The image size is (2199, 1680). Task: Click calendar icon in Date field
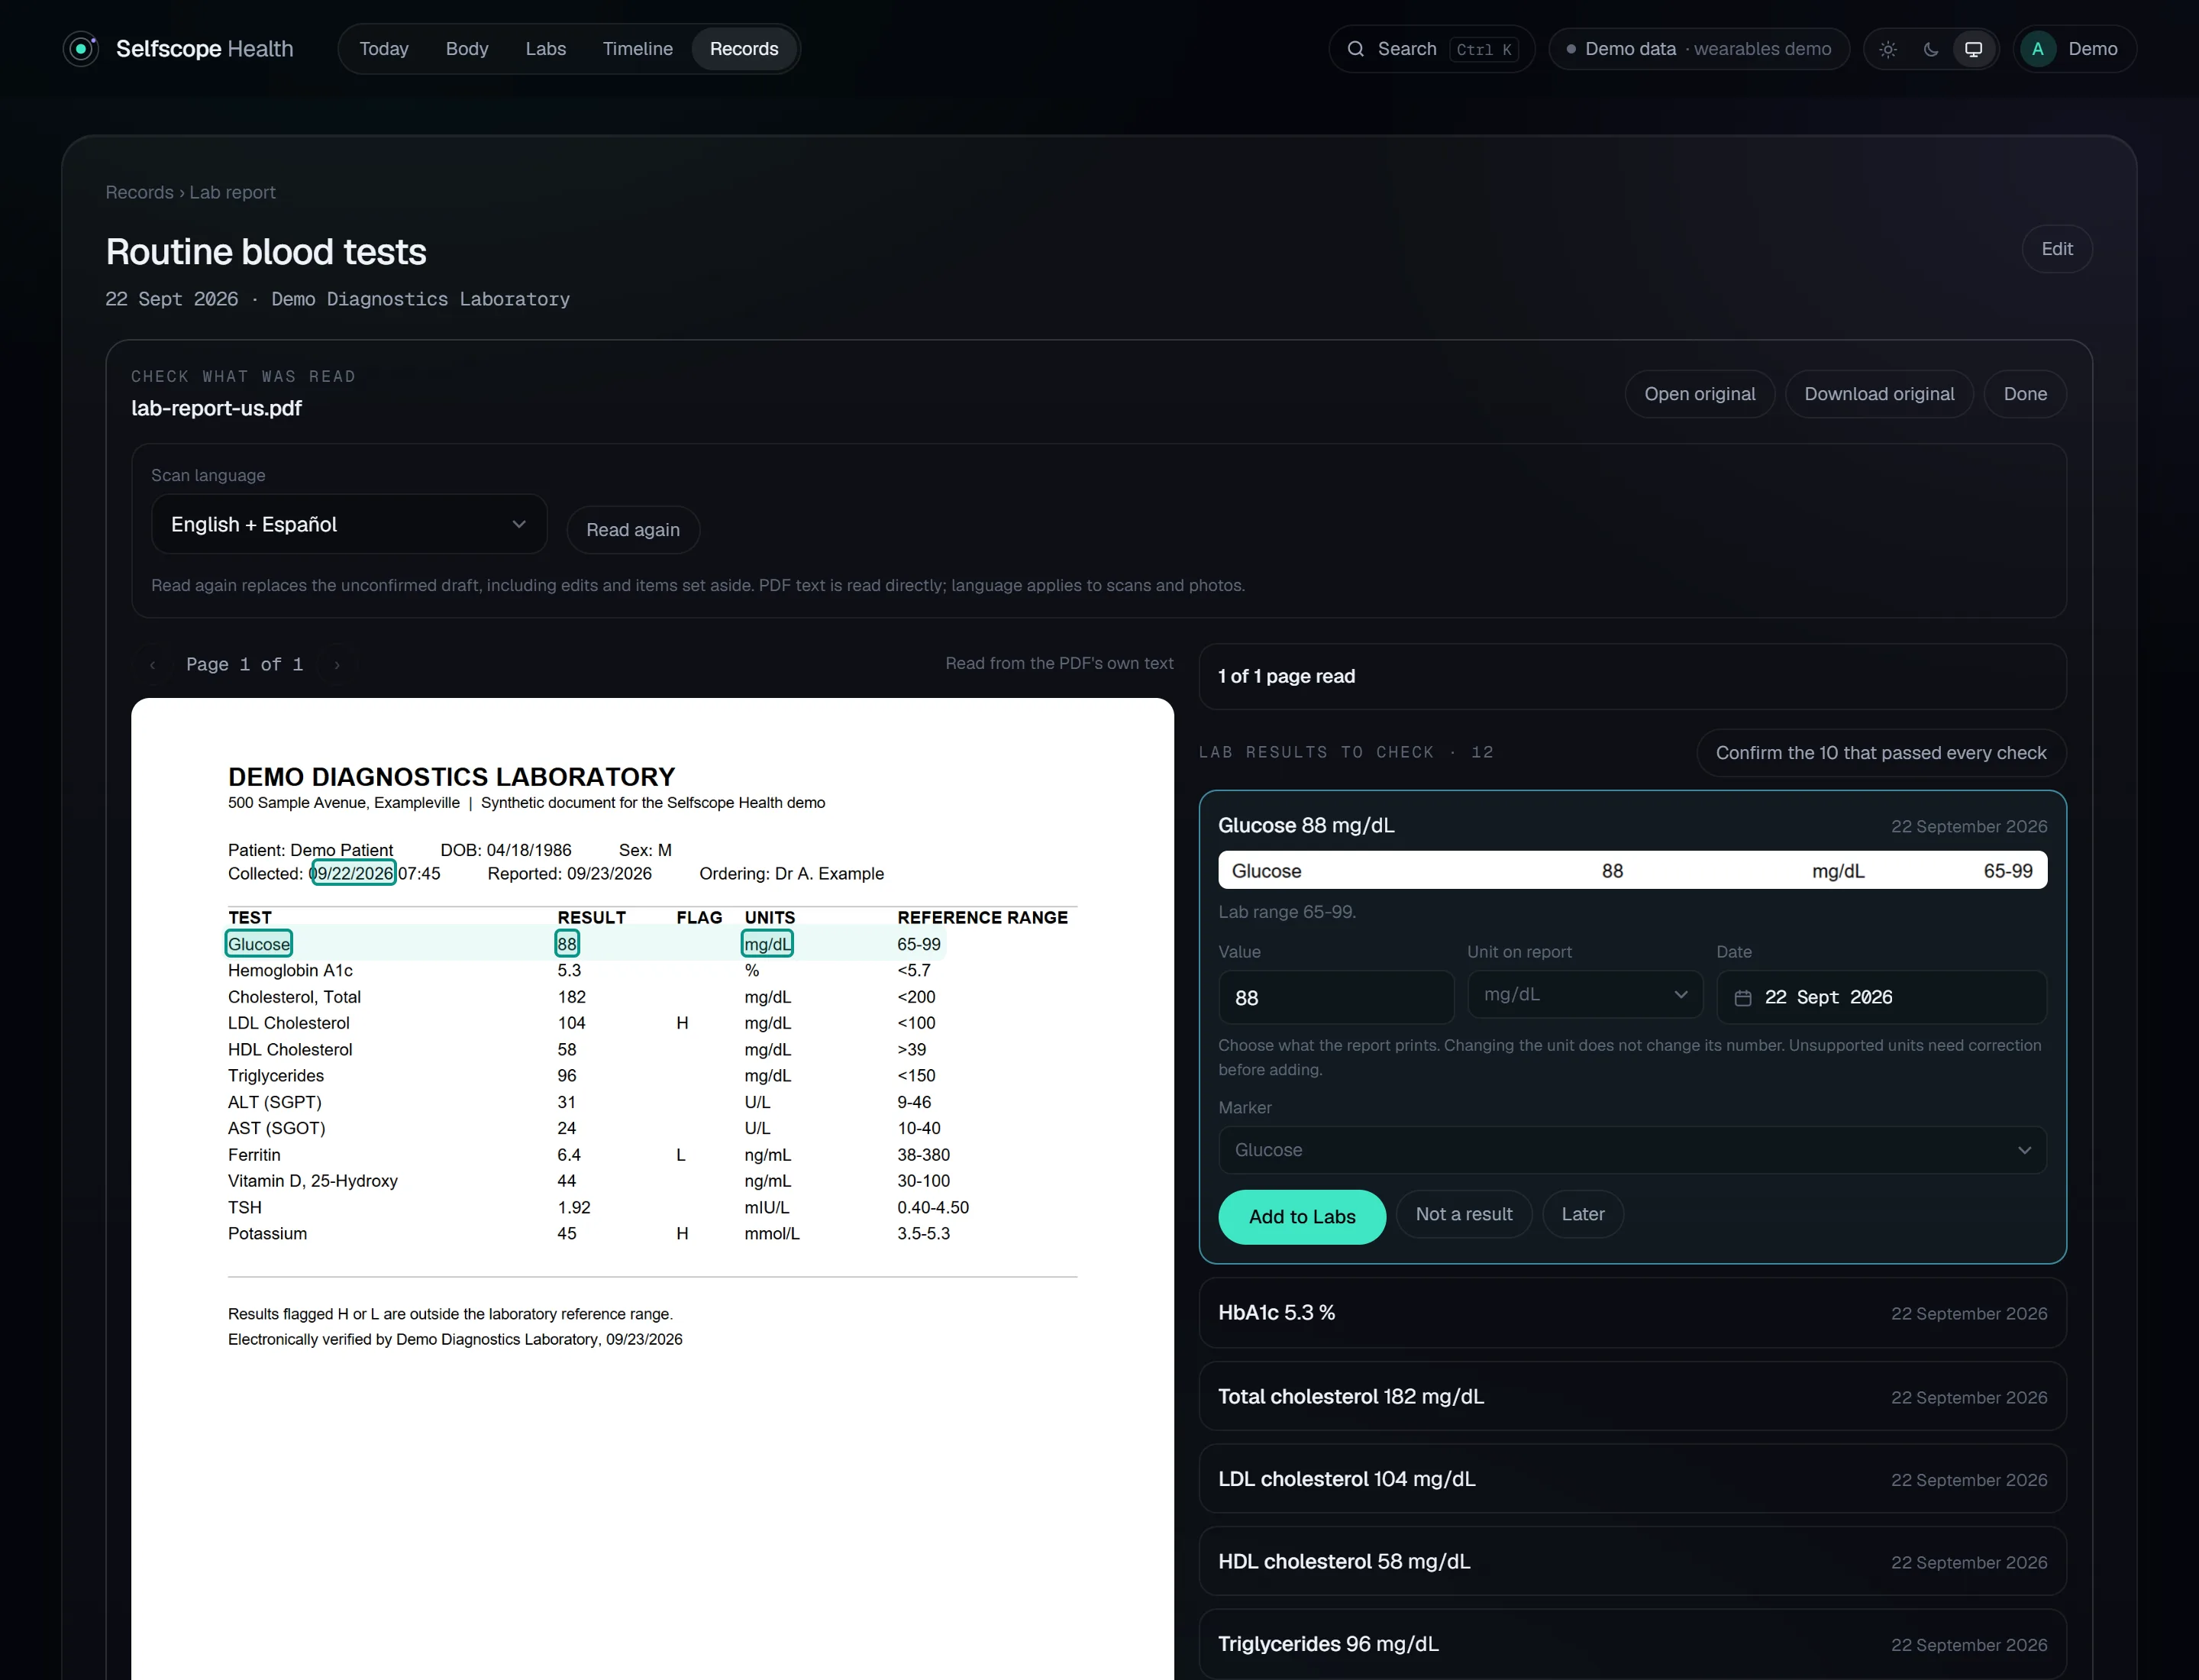point(1742,998)
